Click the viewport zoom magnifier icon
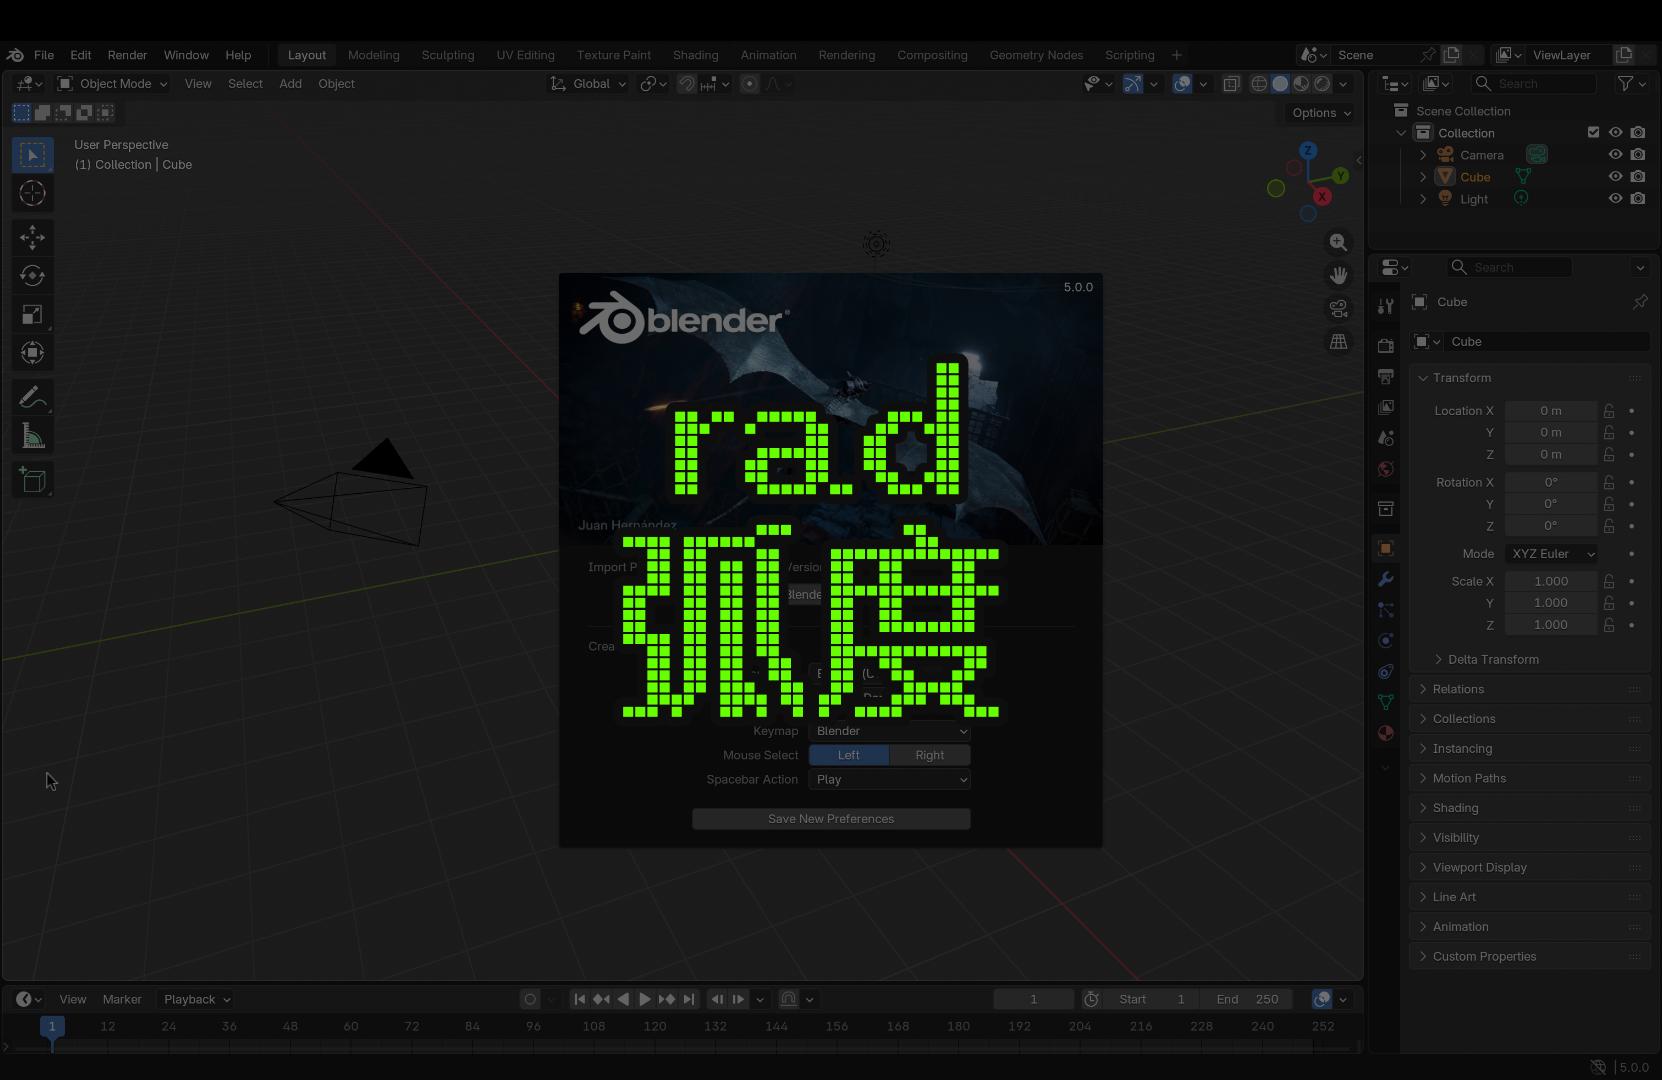 (x=1338, y=243)
